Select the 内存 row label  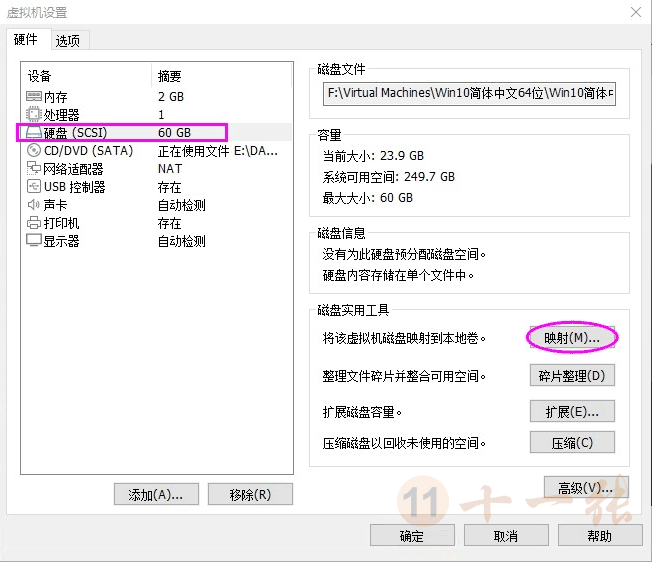55,97
